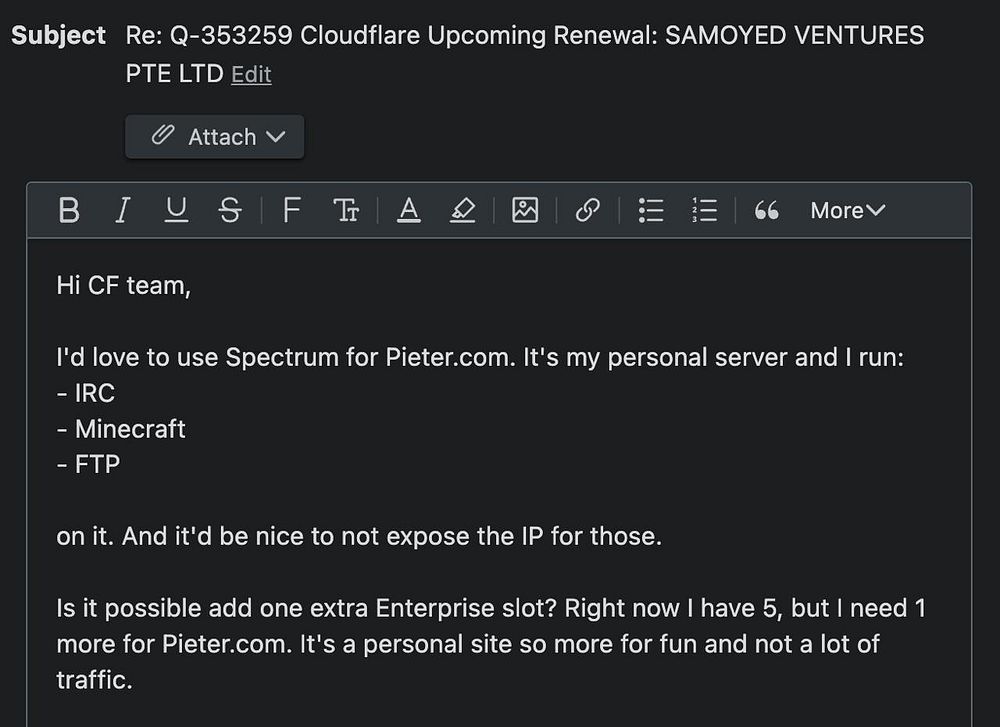Open the font size tool
1000x727 pixels.
[x=346, y=210]
